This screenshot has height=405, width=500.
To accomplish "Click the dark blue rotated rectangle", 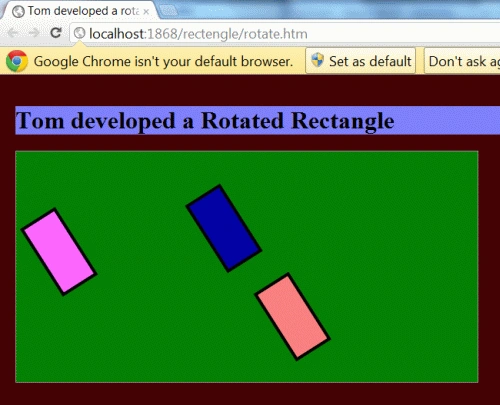I will pyautogui.click(x=224, y=228).
